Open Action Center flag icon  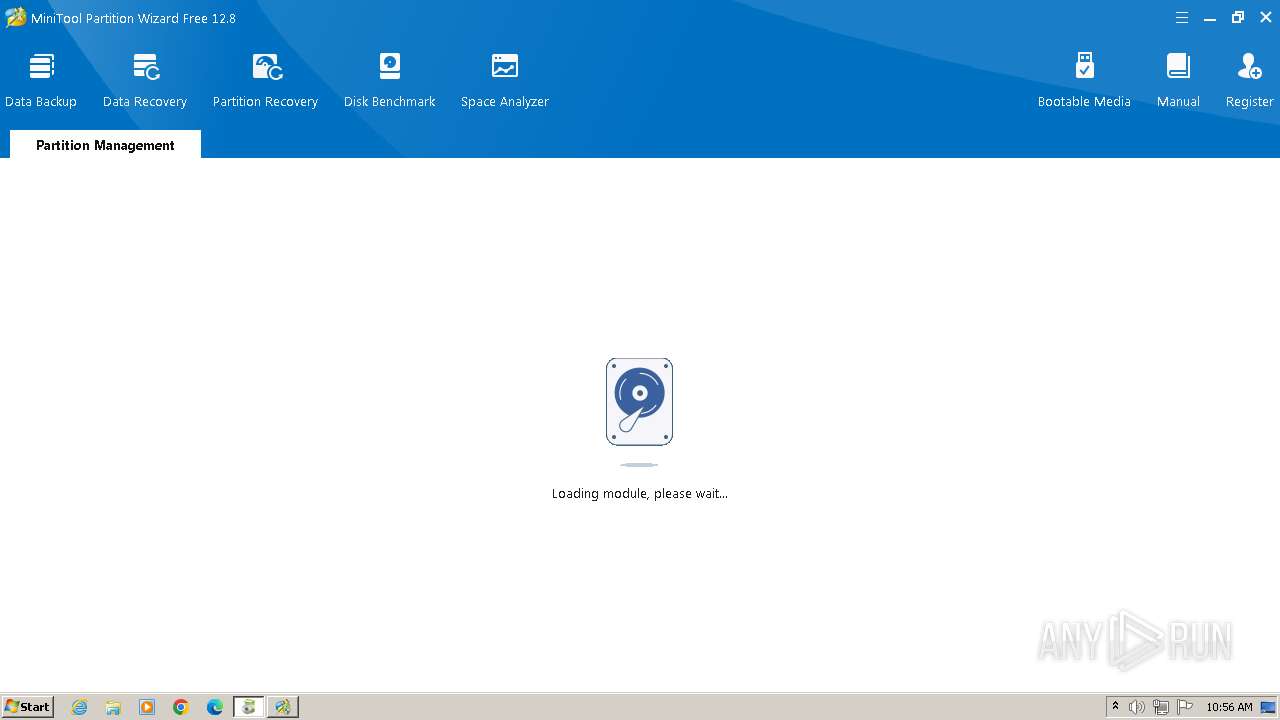[x=1185, y=707]
